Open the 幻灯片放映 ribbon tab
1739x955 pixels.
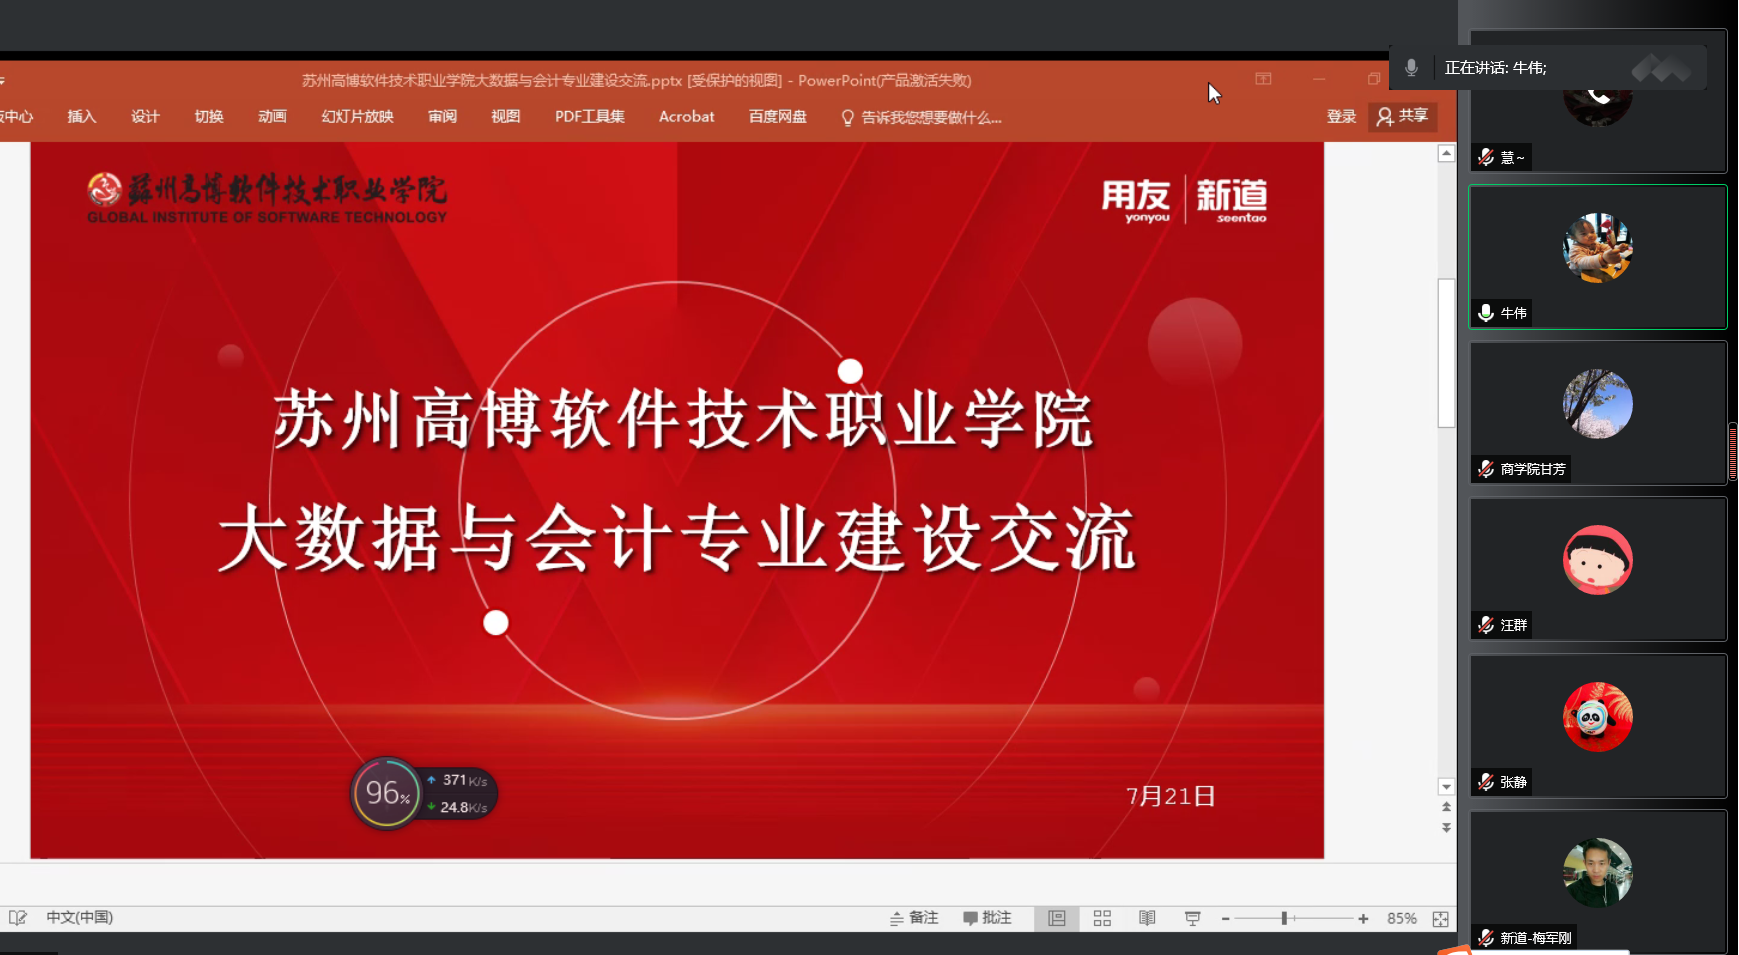click(x=357, y=117)
